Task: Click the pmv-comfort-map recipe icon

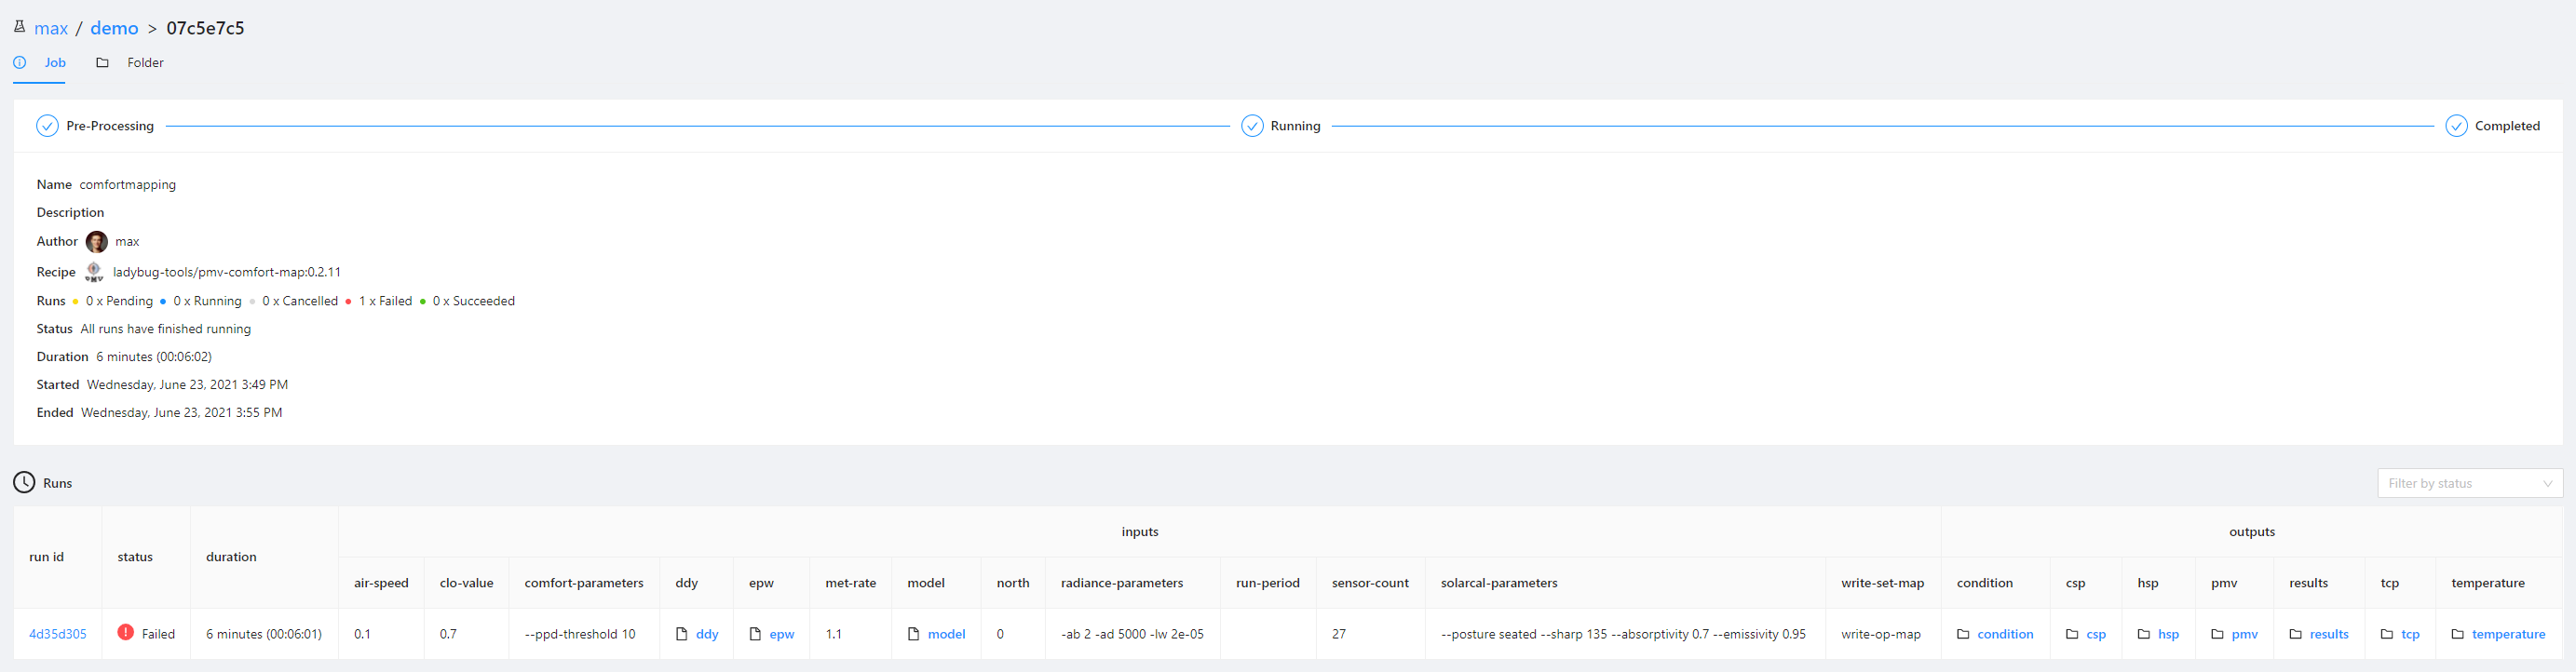Action: pos(94,272)
